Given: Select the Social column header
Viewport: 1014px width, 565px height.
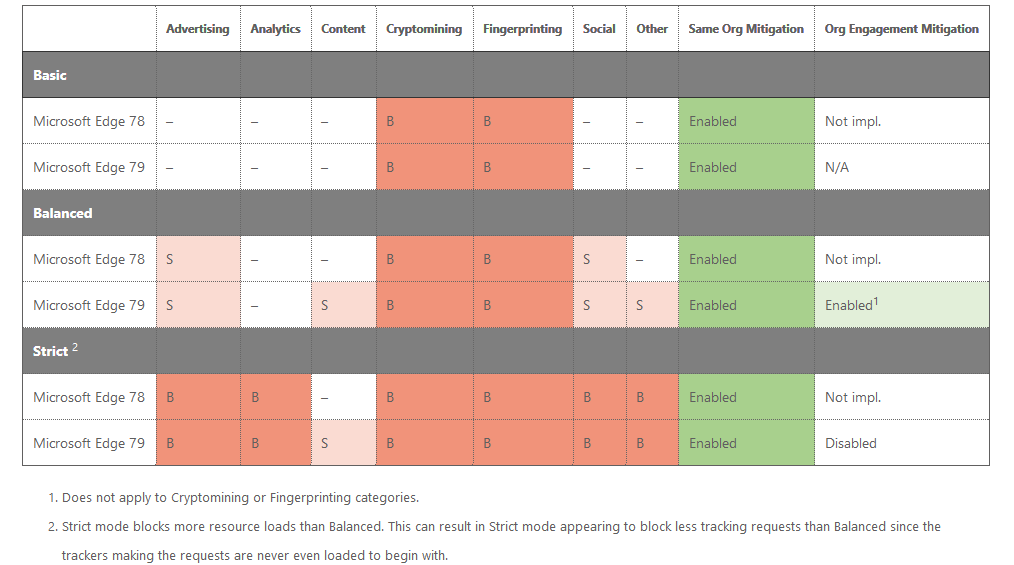Looking at the screenshot, I should tap(599, 29).
